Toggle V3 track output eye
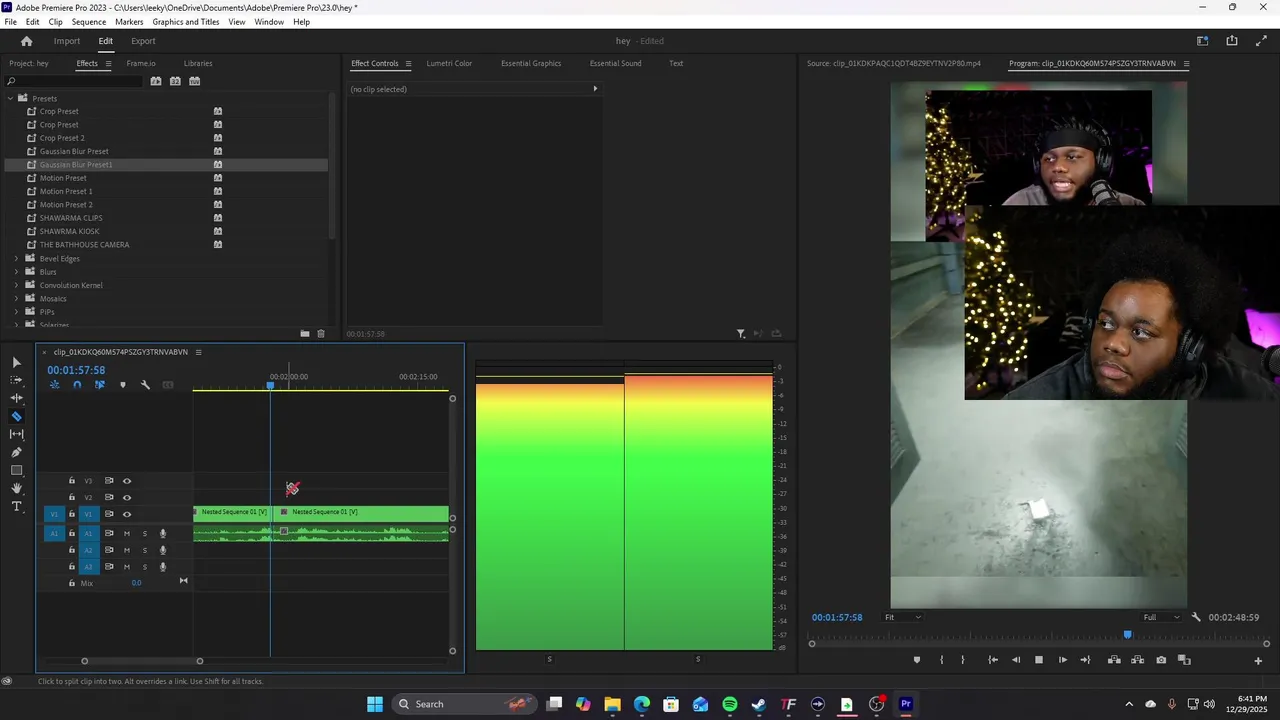 tap(127, 481)
